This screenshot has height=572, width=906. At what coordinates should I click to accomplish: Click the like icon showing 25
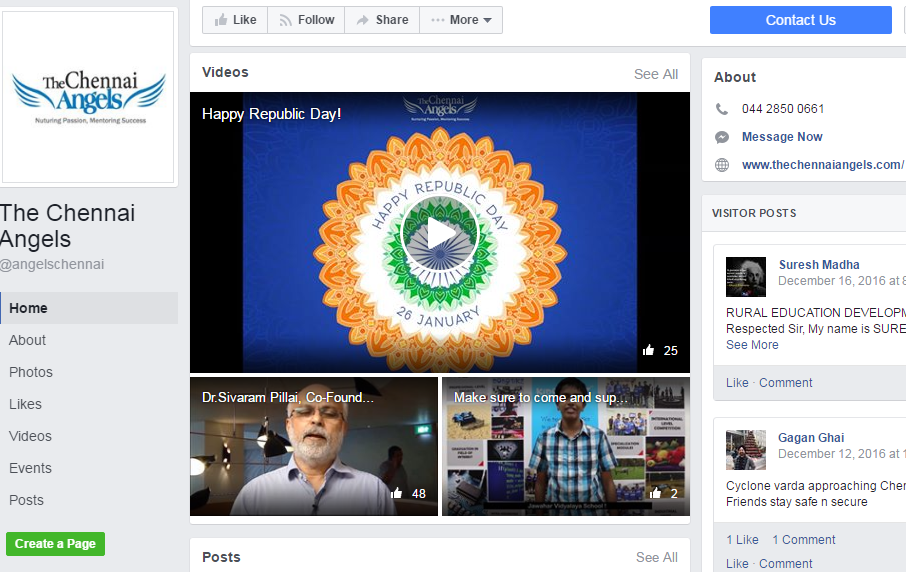(x=648, y=350)
